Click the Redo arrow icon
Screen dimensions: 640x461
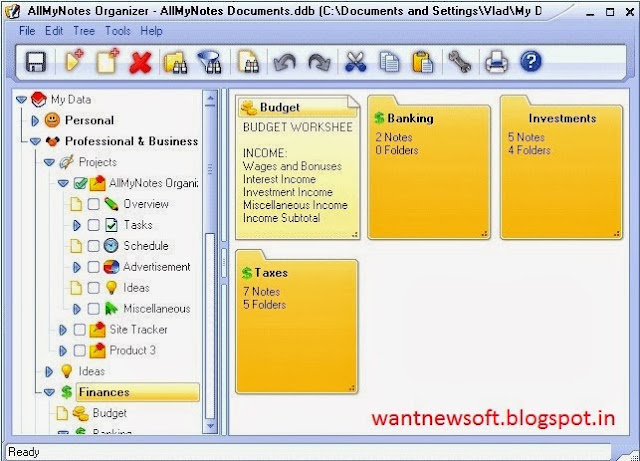click(319, 62)
